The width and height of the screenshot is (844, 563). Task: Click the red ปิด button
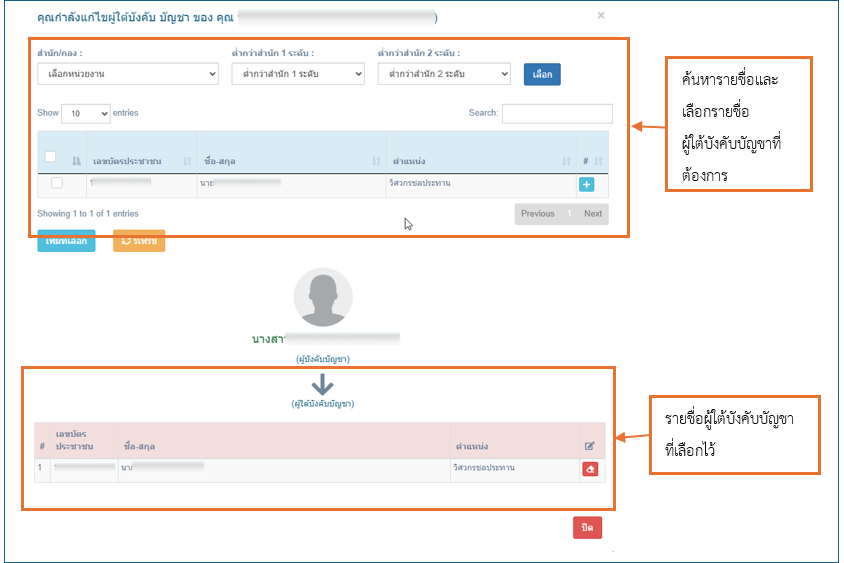tap(587, 527)
